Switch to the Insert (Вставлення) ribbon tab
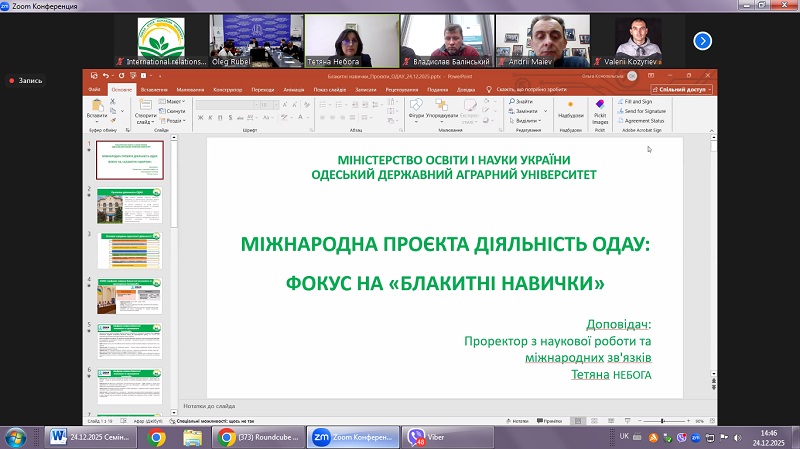The height and width of the screenshot is (449, 800). [154, 89]
